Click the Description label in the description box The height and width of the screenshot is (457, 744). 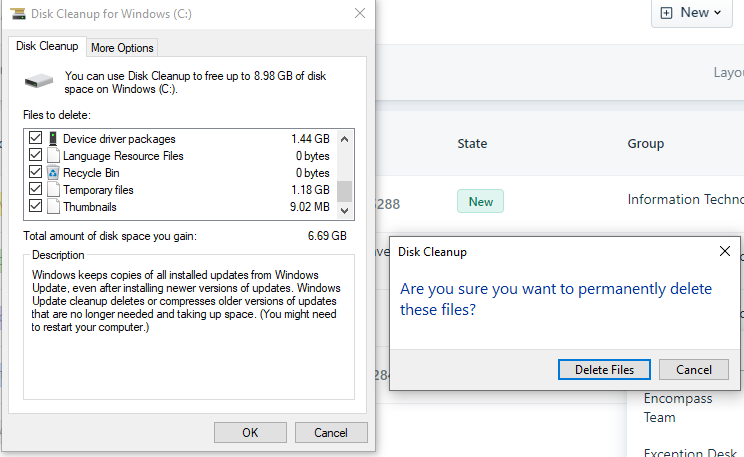point(58,255)
